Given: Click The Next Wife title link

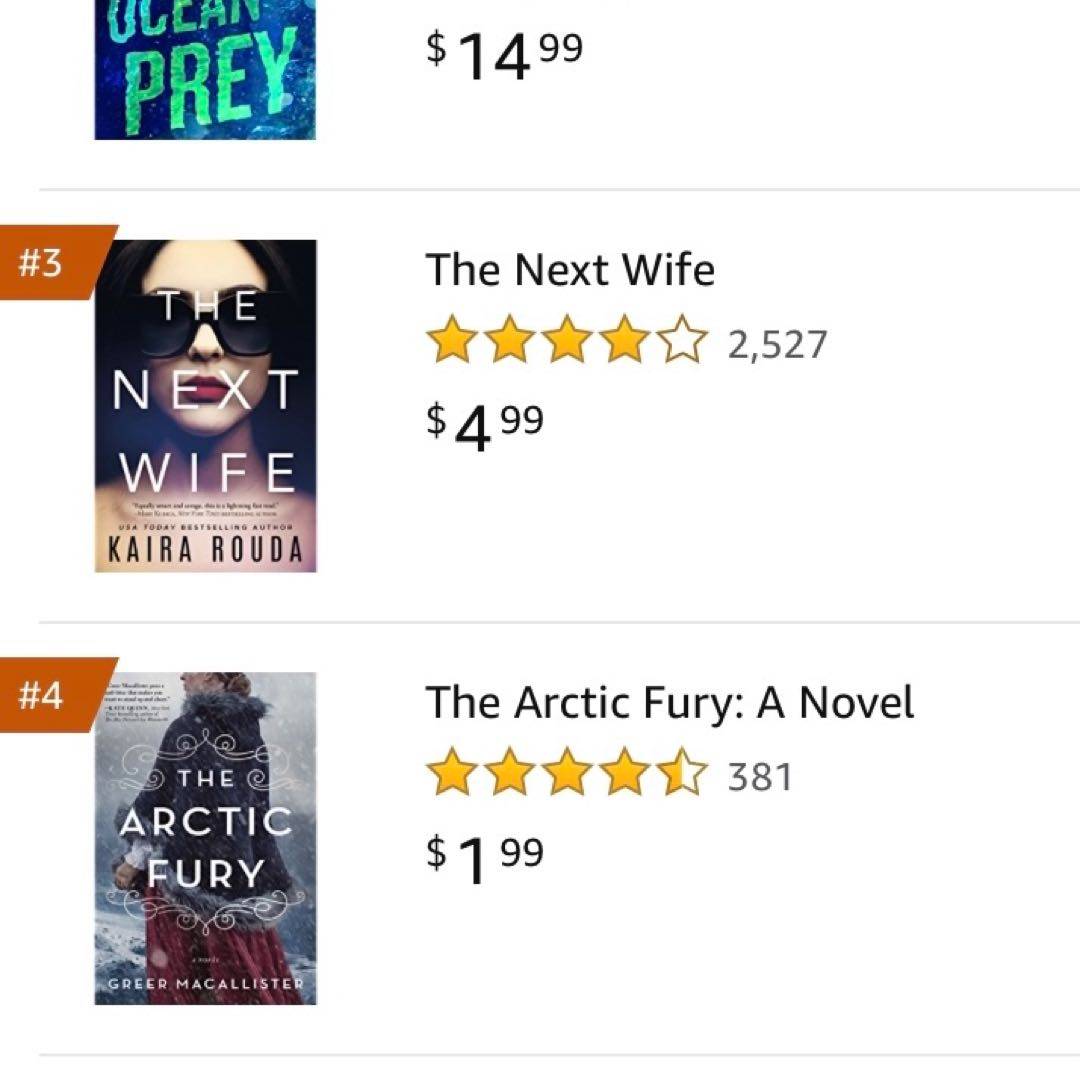Looking at the screenshot, I should 570,271.
